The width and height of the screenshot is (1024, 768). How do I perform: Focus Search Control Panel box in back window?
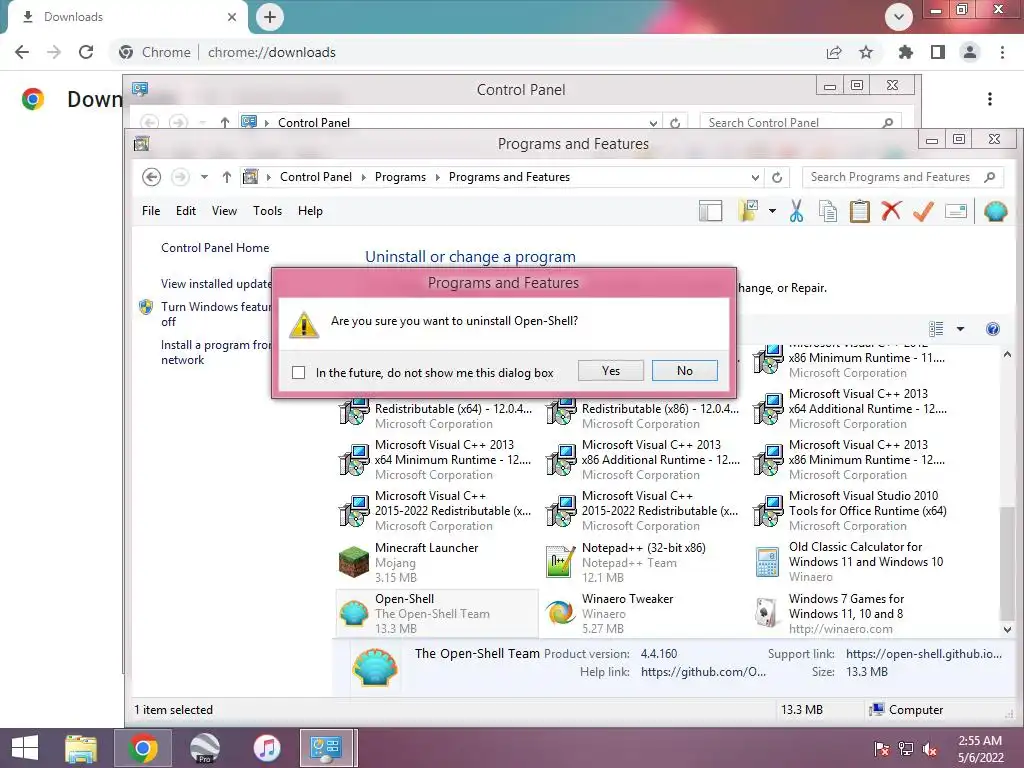(800, 123)
